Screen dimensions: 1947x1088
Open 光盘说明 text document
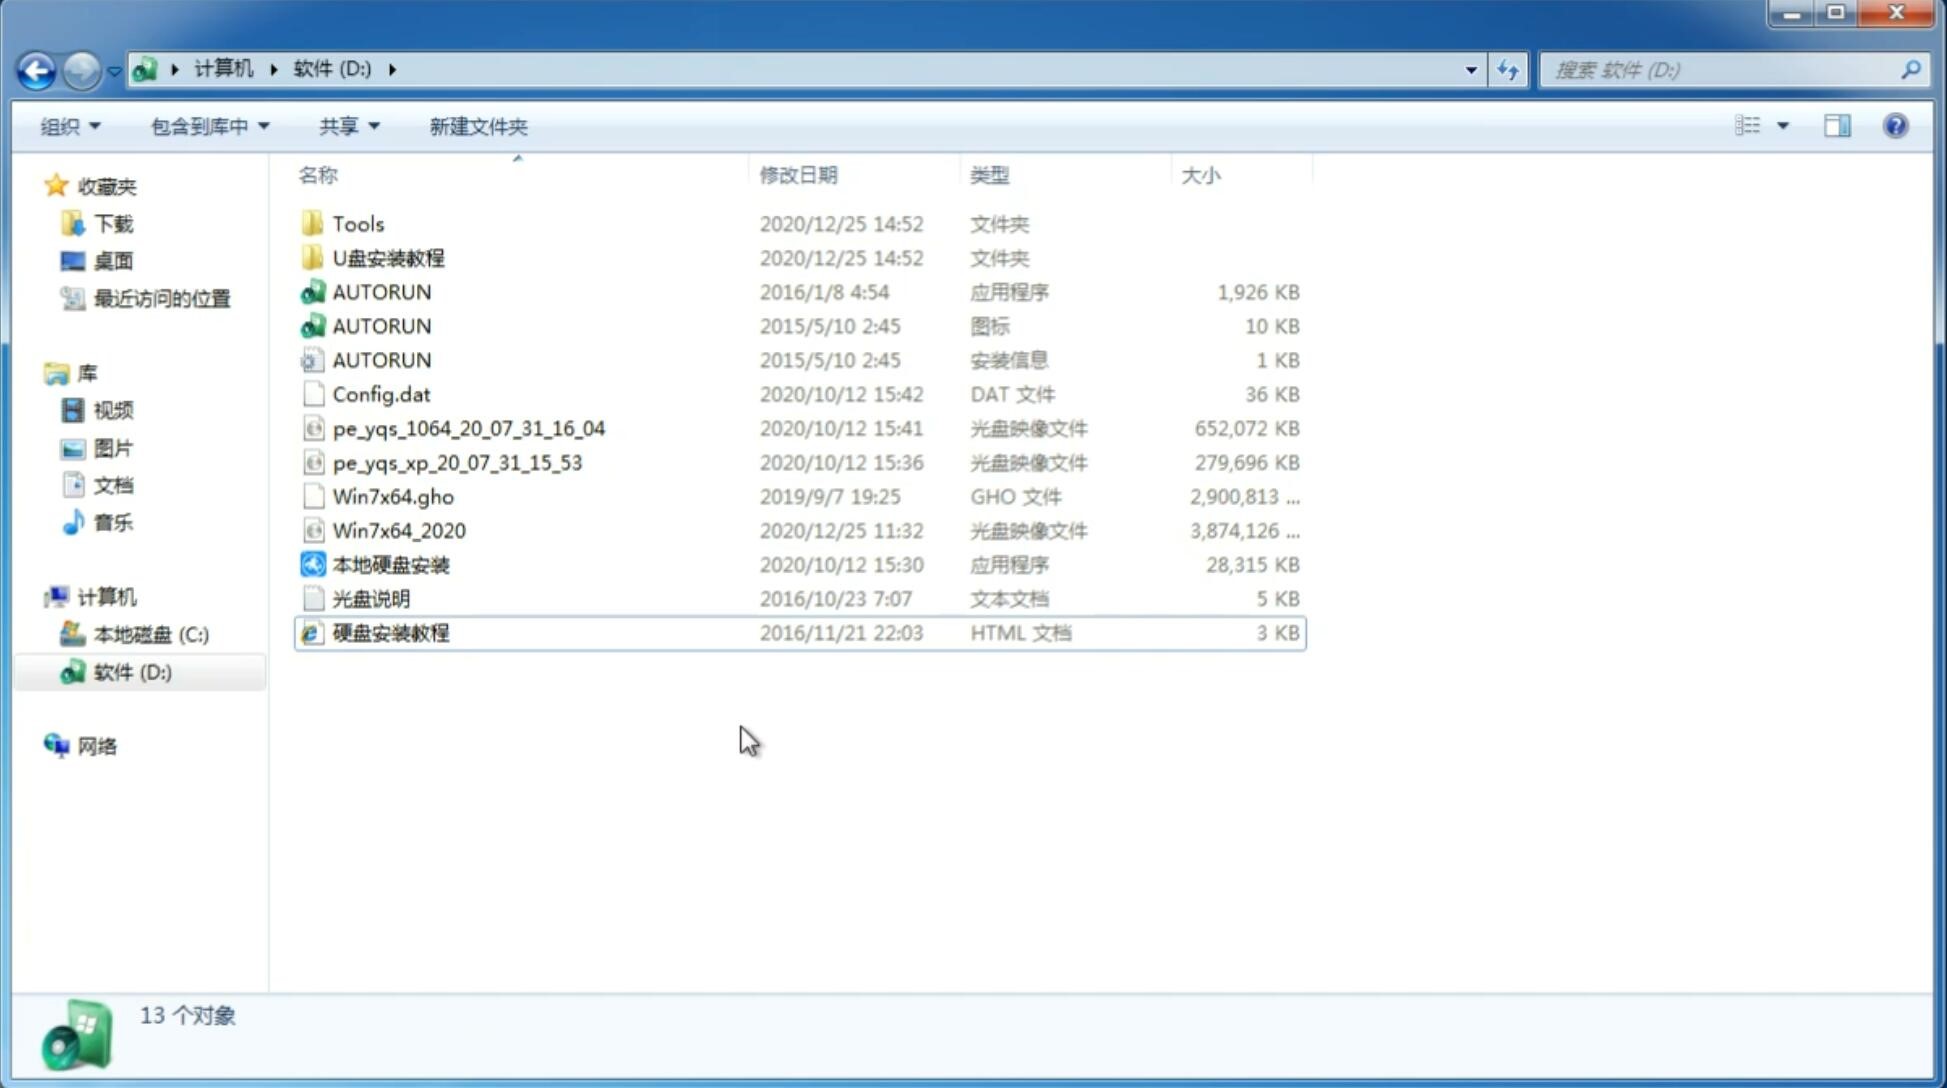(x=369, y=599)
